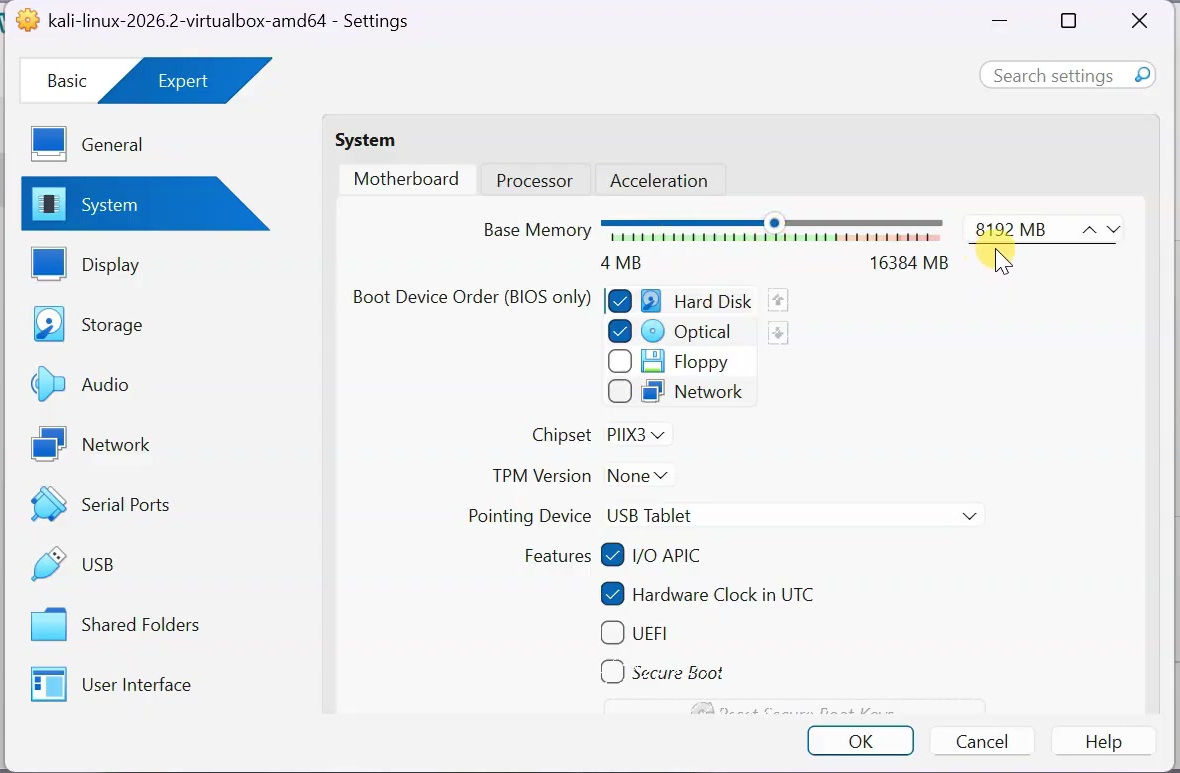Toggle the Secure Boot checkbox
This screenshot has height=773, width=1180.
[x=613, y=671]
